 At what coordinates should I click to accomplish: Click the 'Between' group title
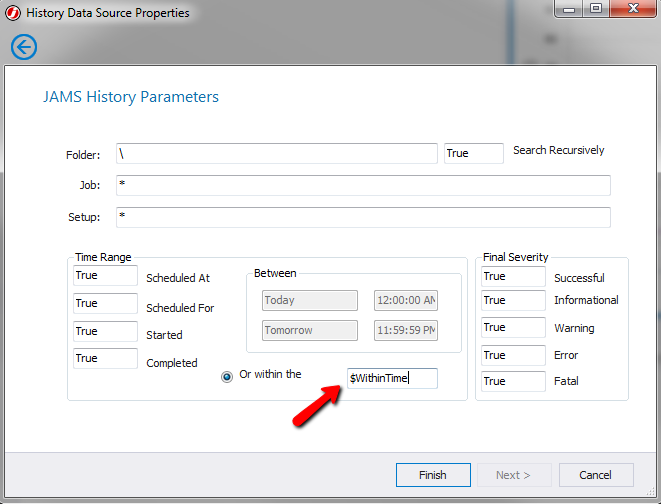(x=275, y=273)
